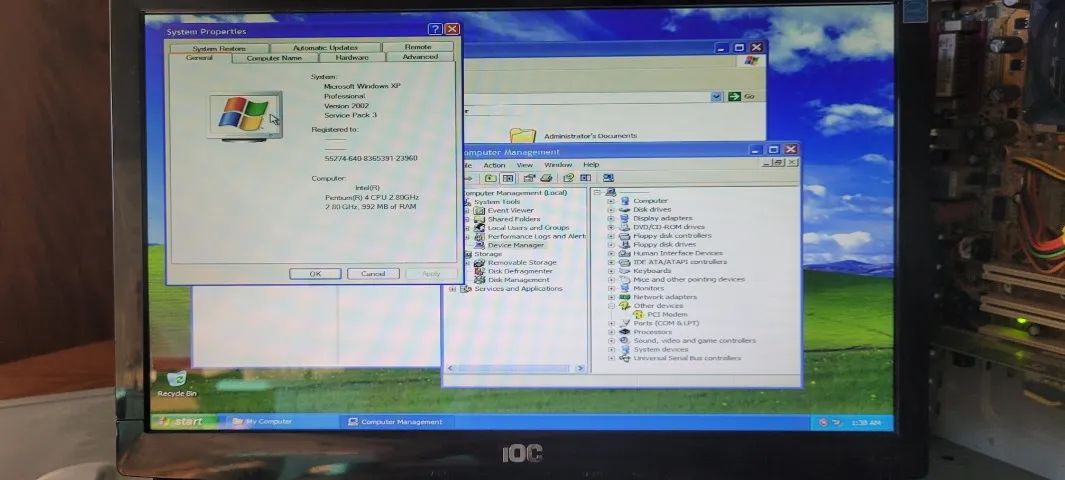Image resolution: width=1065 pixels, height=480 pixels.
Task: Select the Shared Folders icon in console tree
Action: (x=480, y=219)
